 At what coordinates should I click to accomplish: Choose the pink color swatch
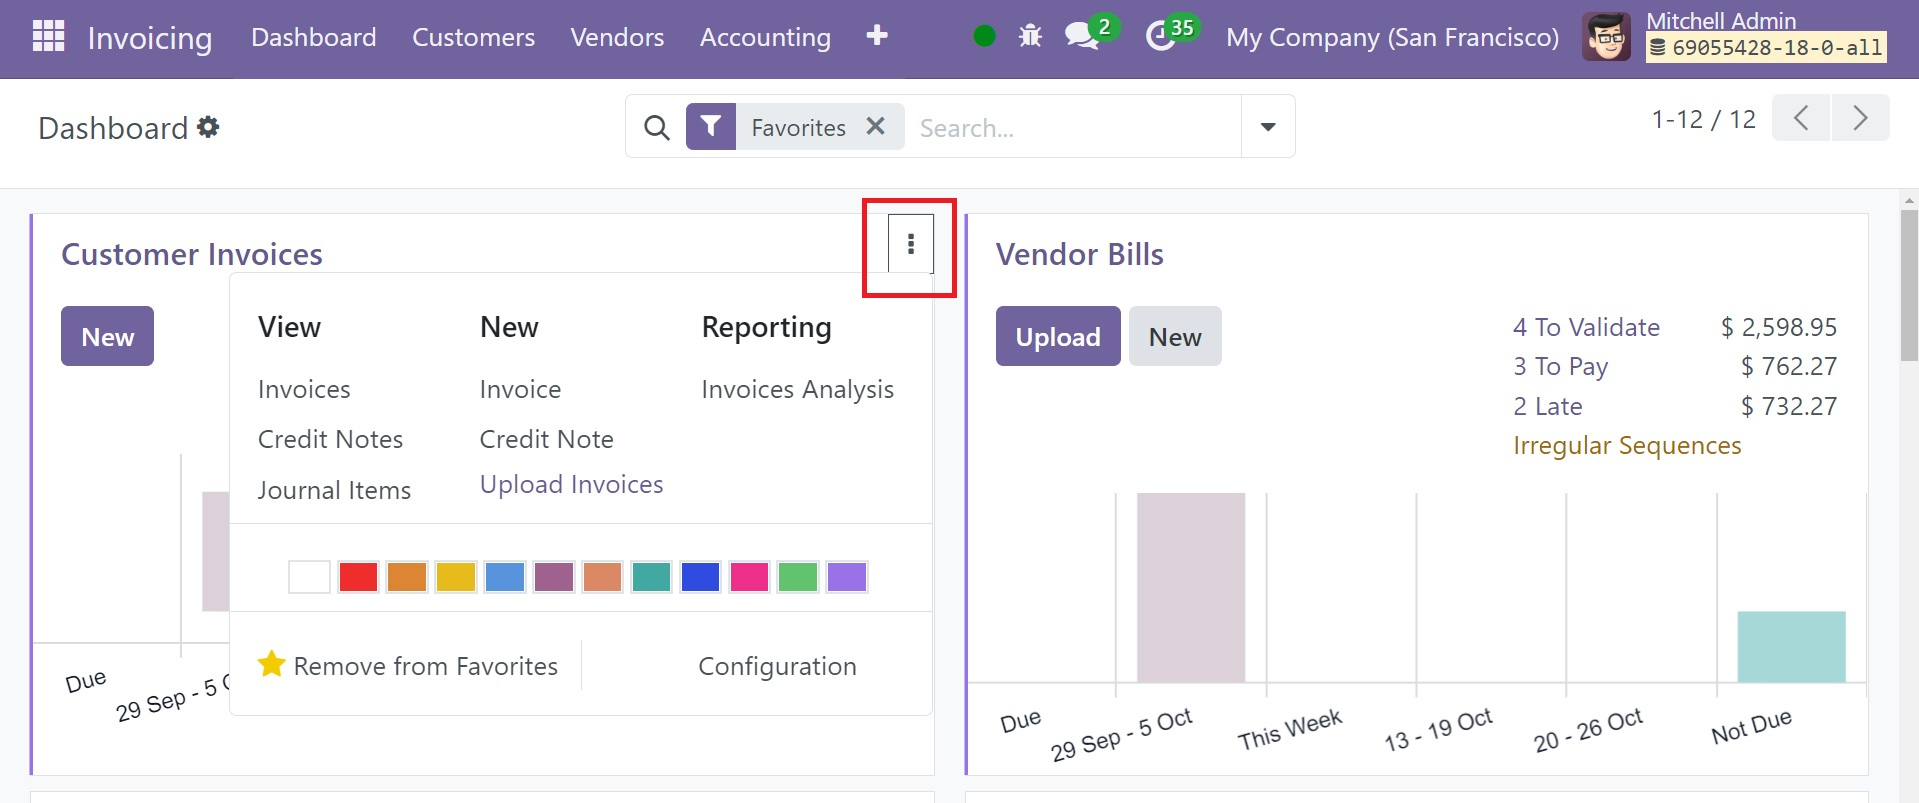click(x=749, y=577)
